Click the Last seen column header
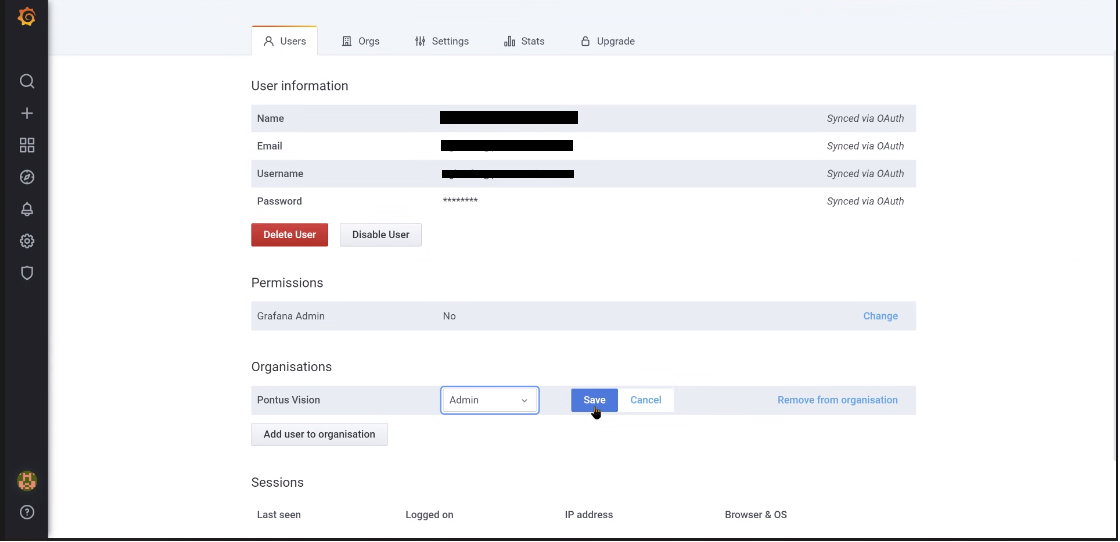Viewport: 1120px width, 542px height. [279, 515]
